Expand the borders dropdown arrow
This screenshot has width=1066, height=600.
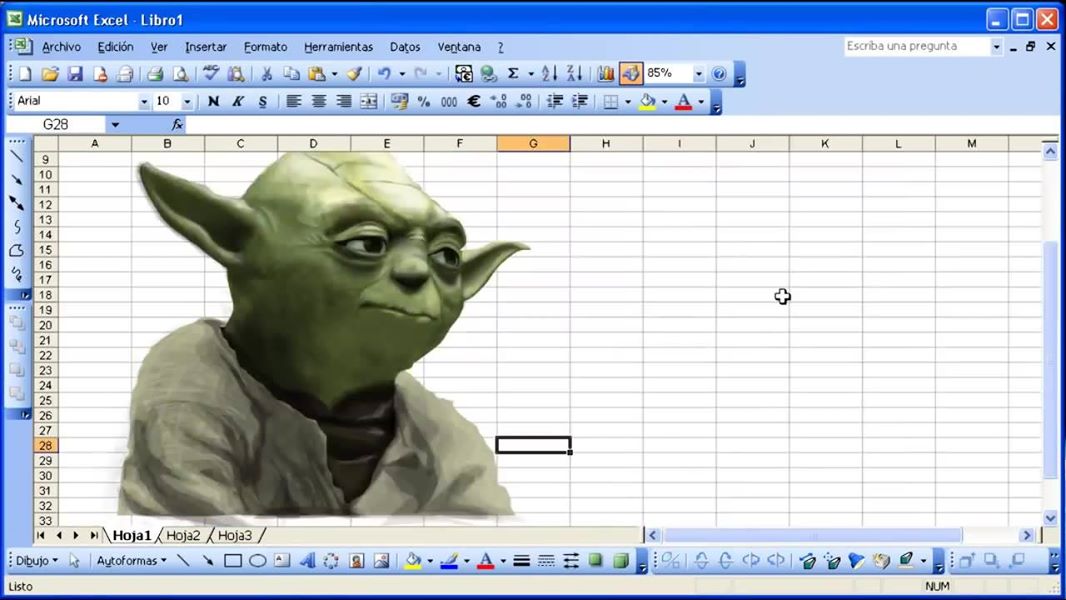click(627, 102)
